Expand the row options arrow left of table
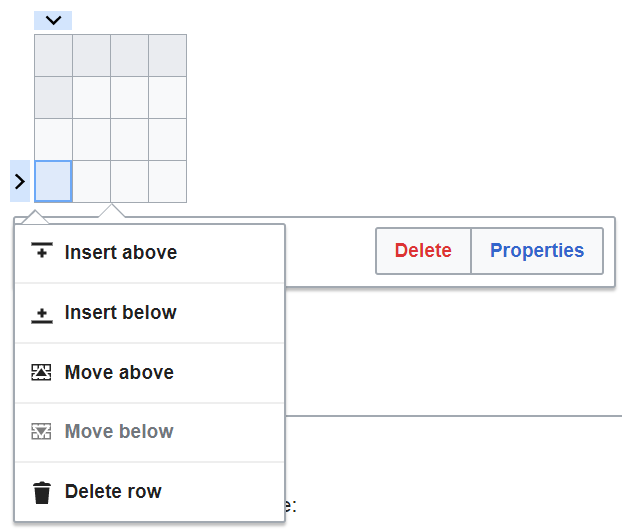 click(20, 181)
